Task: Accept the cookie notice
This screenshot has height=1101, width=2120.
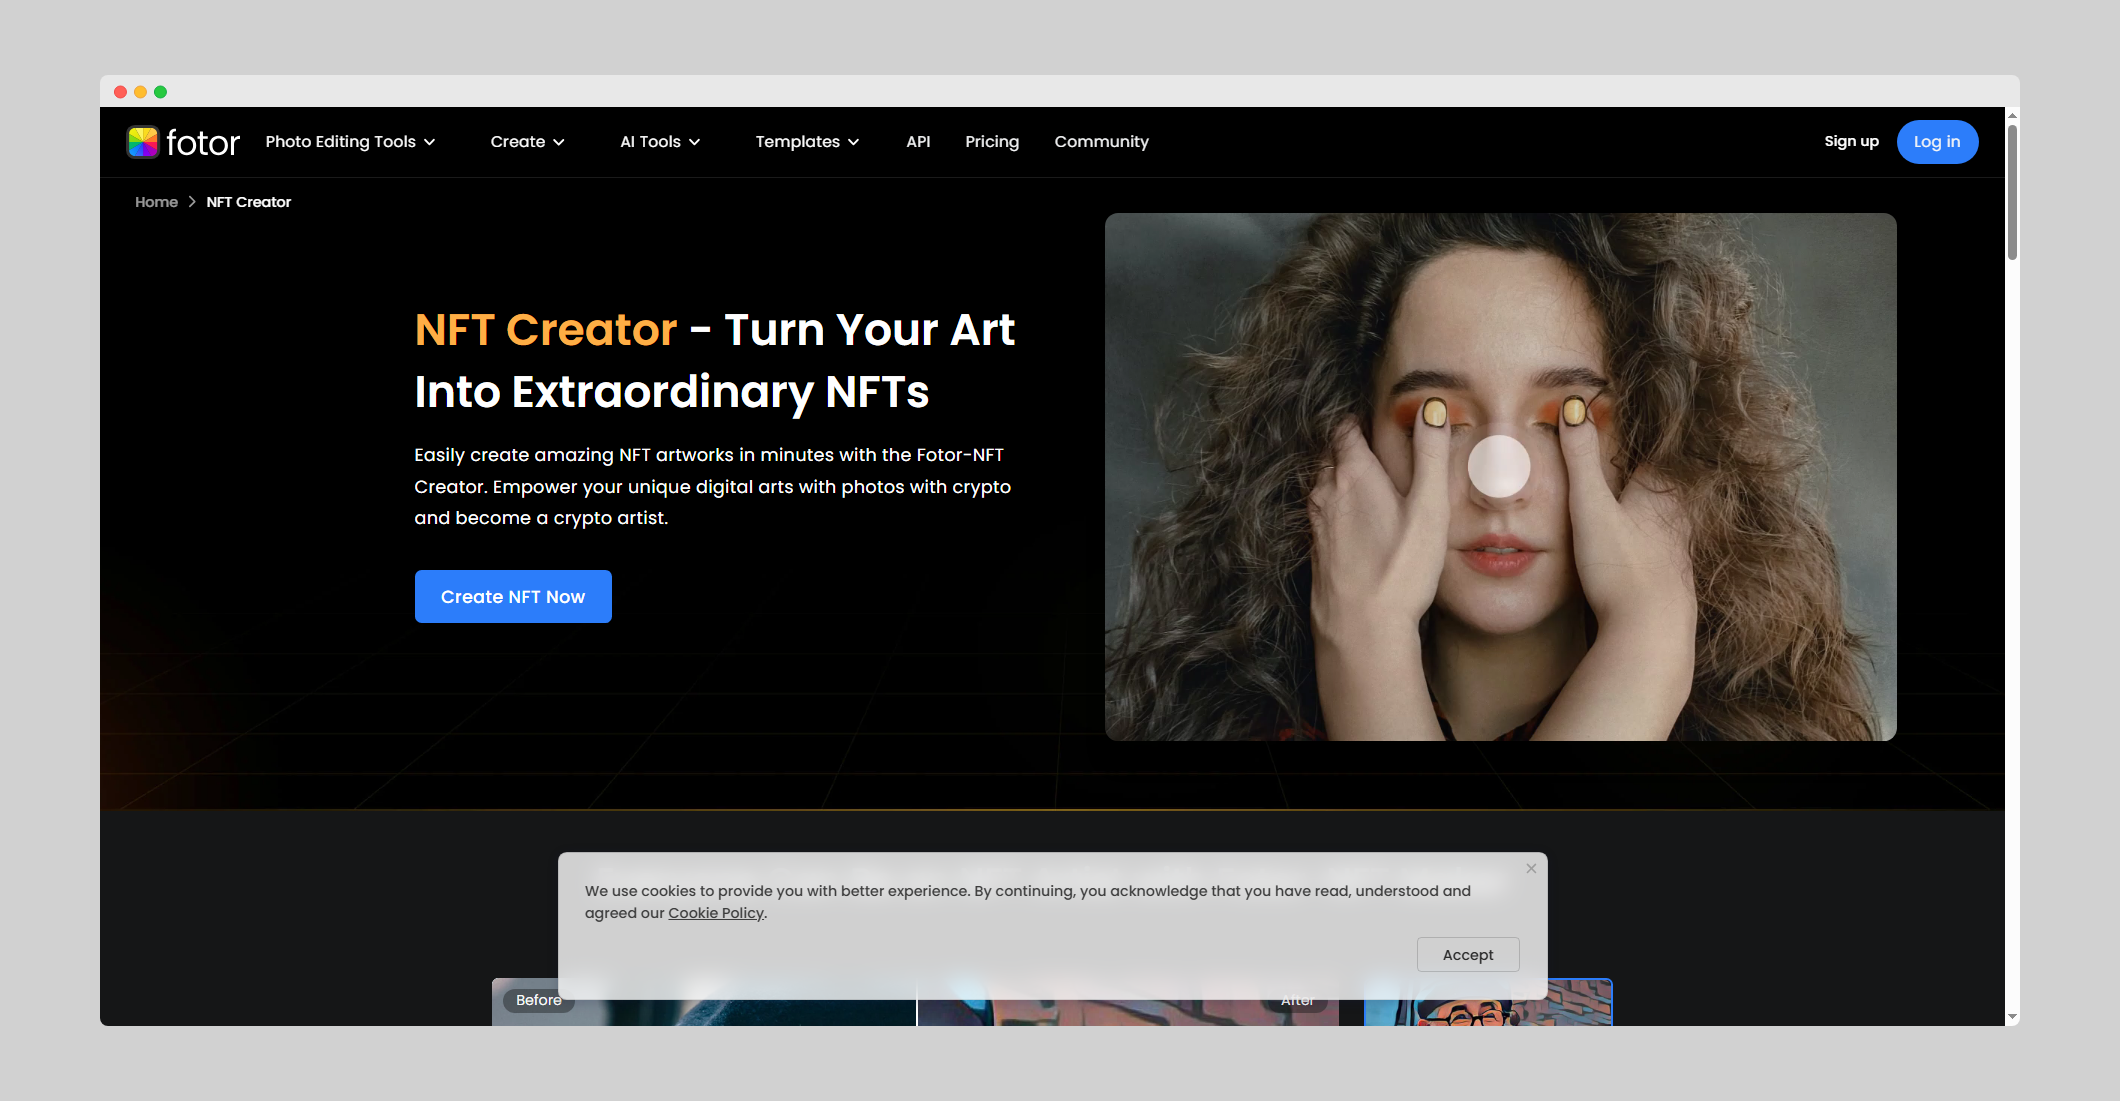Action: click(x=1468, y=955)
